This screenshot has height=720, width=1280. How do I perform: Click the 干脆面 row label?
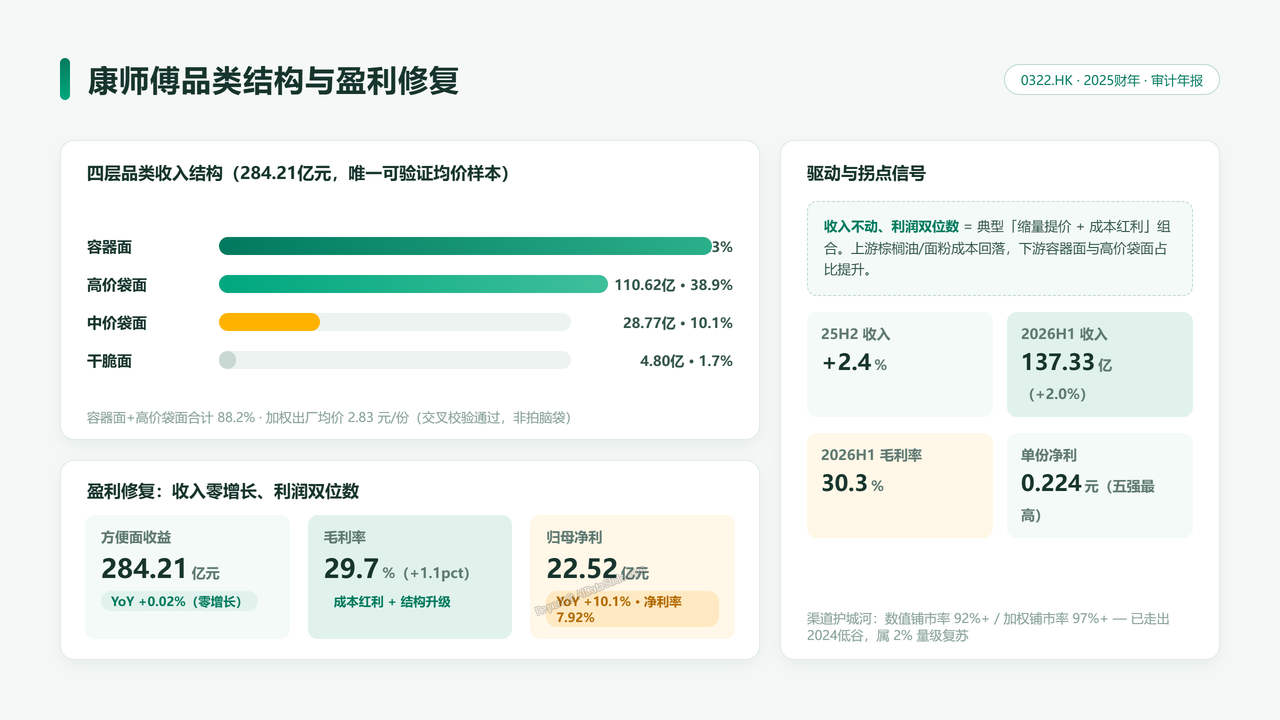[110, 361]
